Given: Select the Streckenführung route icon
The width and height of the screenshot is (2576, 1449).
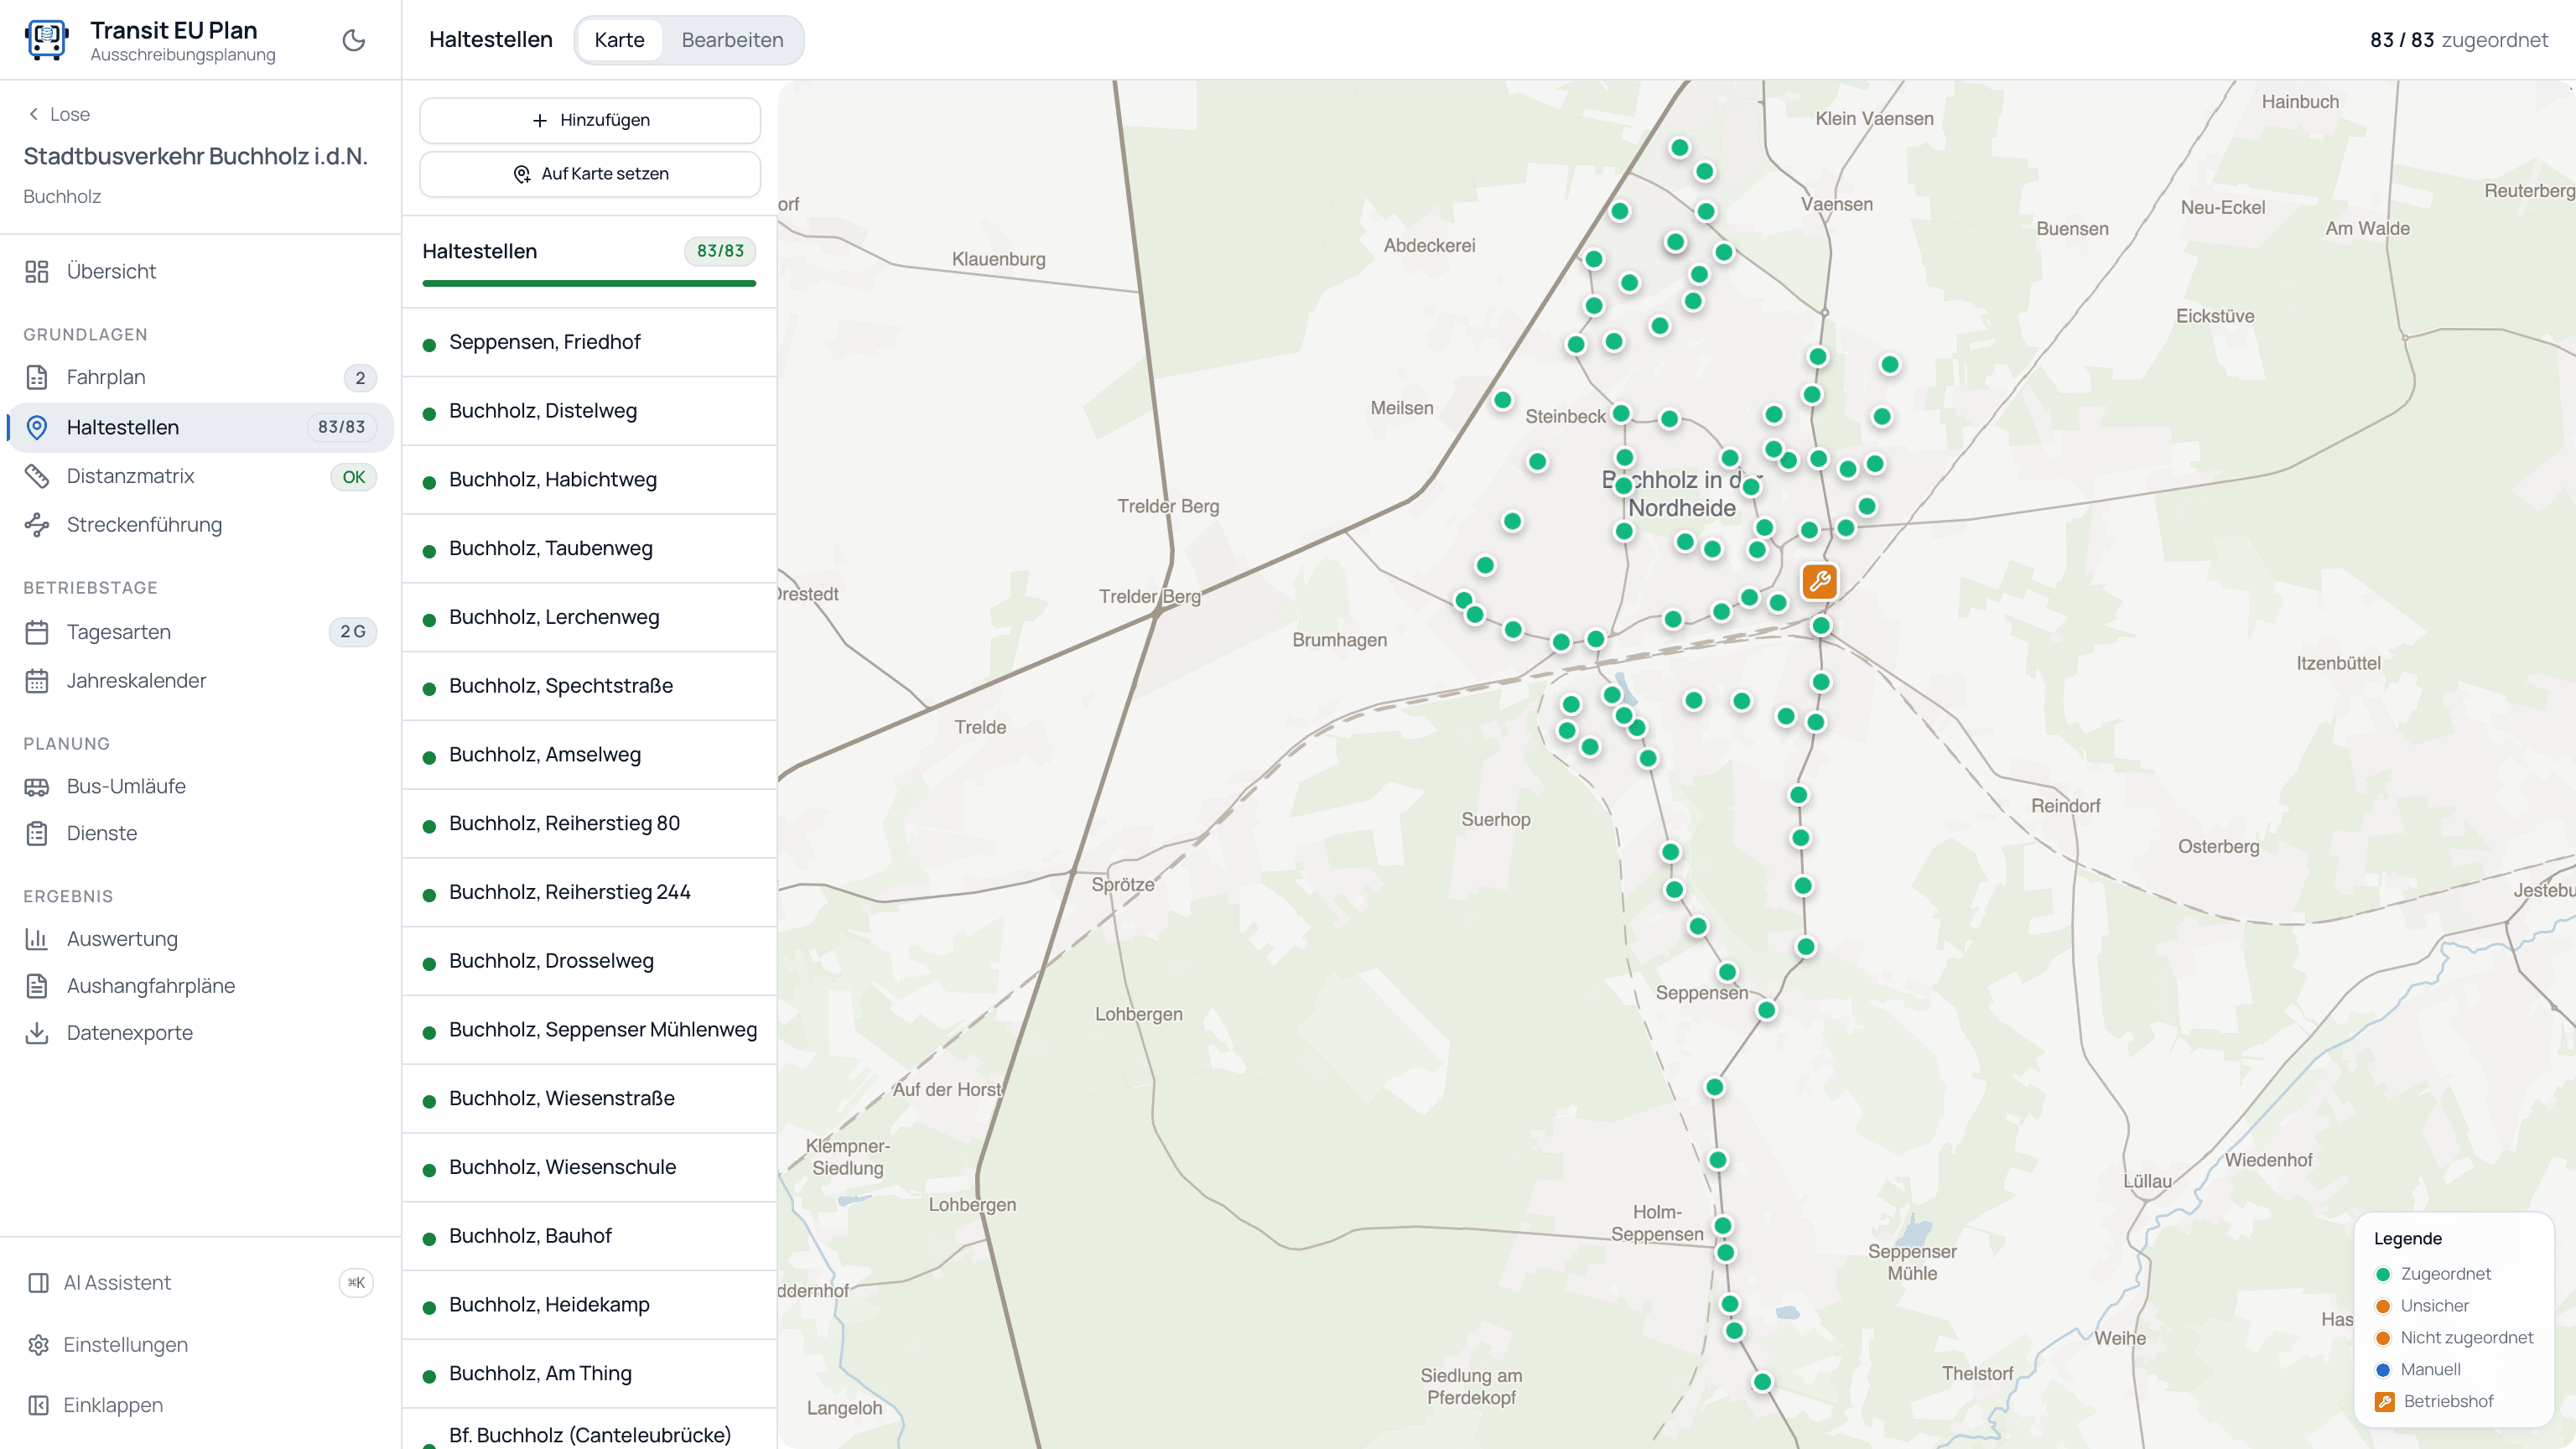Looking at the screenshot, I should click(37, 525).
